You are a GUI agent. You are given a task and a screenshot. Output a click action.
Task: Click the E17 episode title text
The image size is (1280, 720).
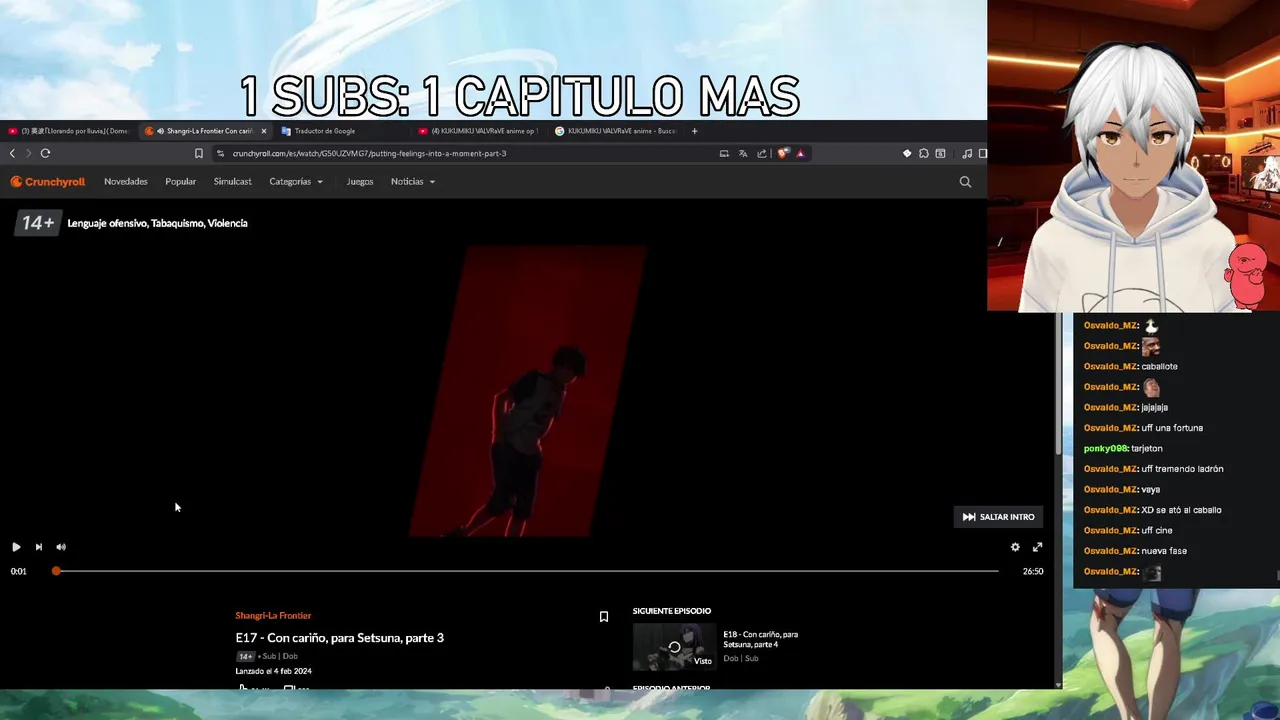click(340, 638)
